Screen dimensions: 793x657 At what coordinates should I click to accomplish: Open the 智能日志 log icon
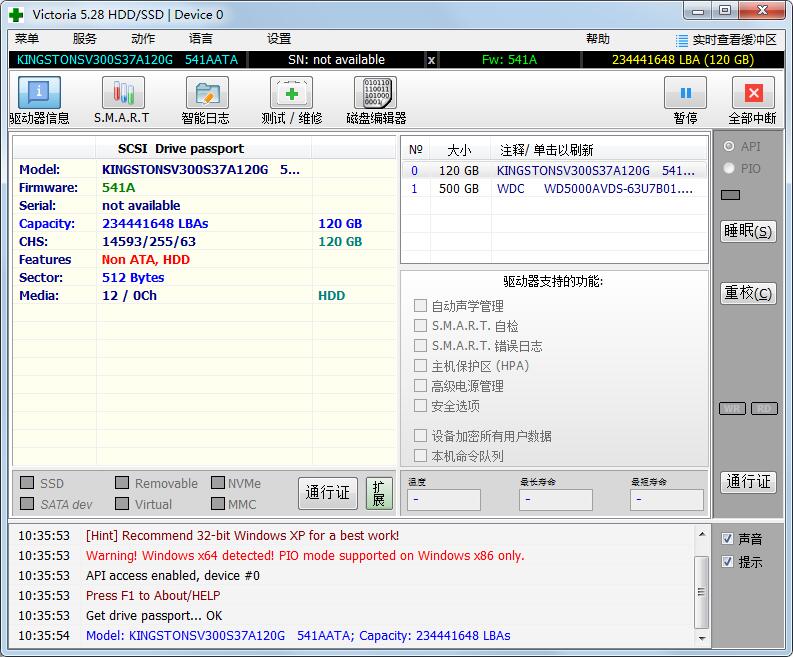tap(206, 94)
